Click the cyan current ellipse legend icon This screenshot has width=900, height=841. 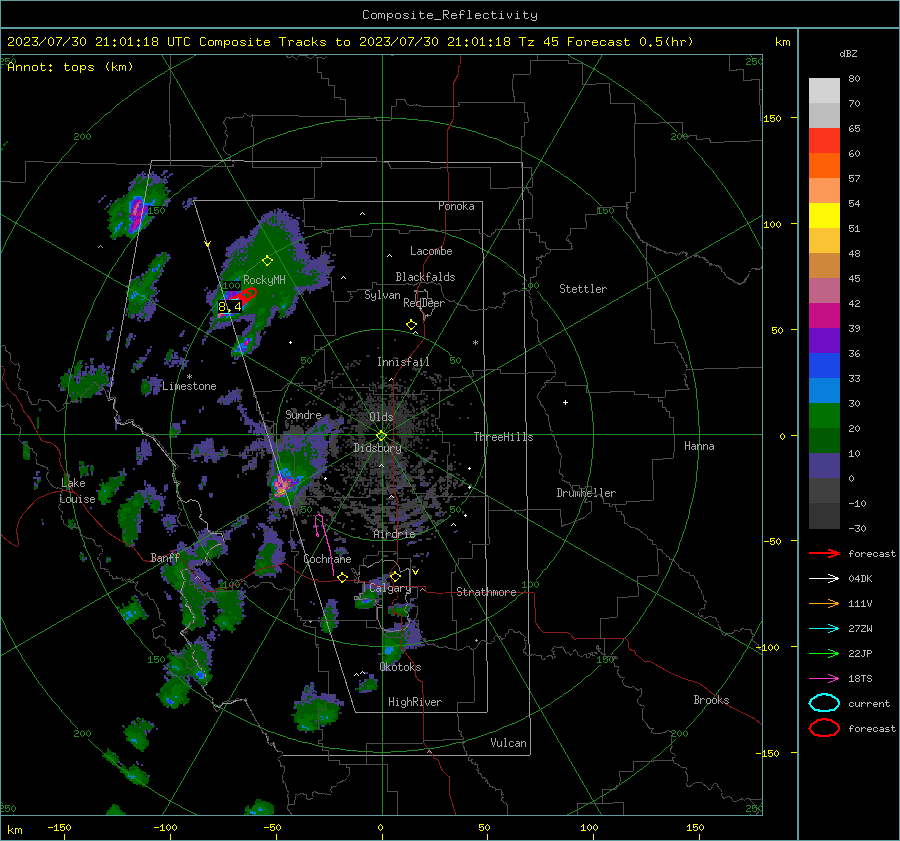click(824, 703)
